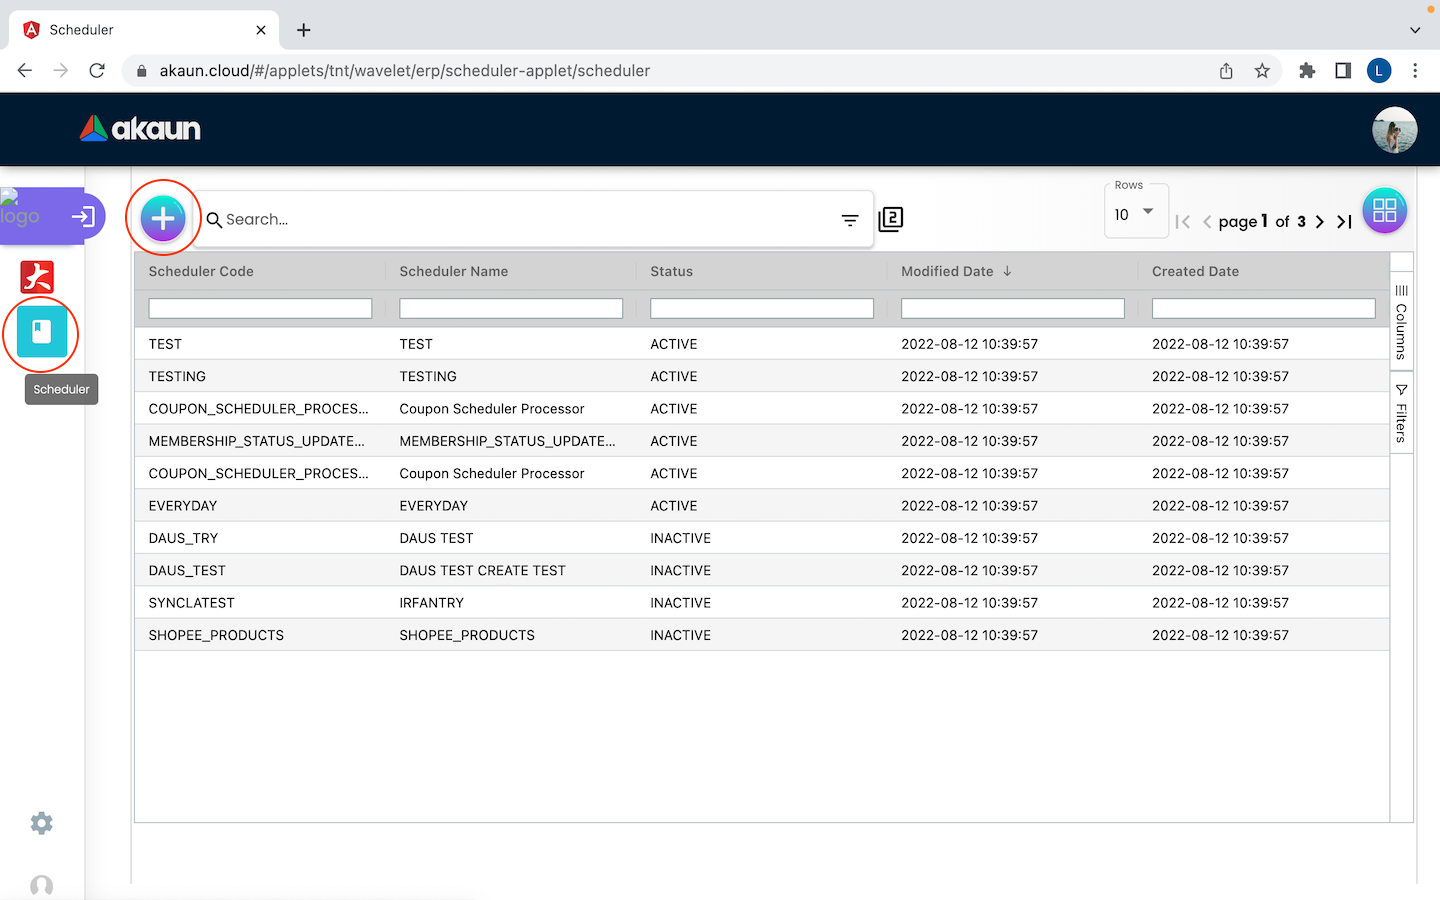
Task: Open the search filter options icon
Action: tap(850, 220)
